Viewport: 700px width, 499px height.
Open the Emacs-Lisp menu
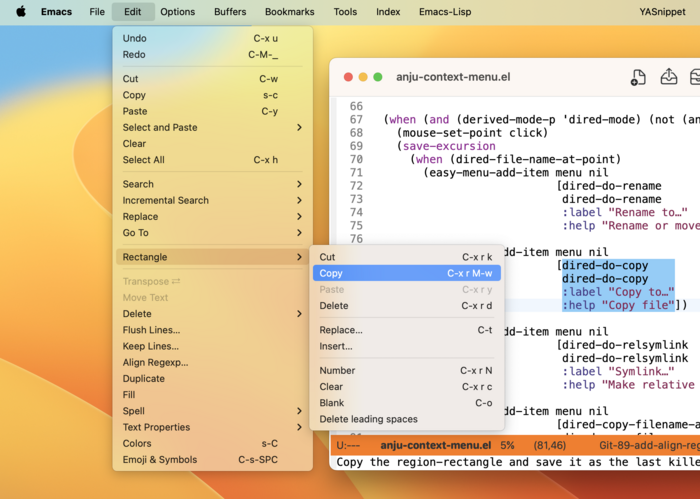point(445,12)
